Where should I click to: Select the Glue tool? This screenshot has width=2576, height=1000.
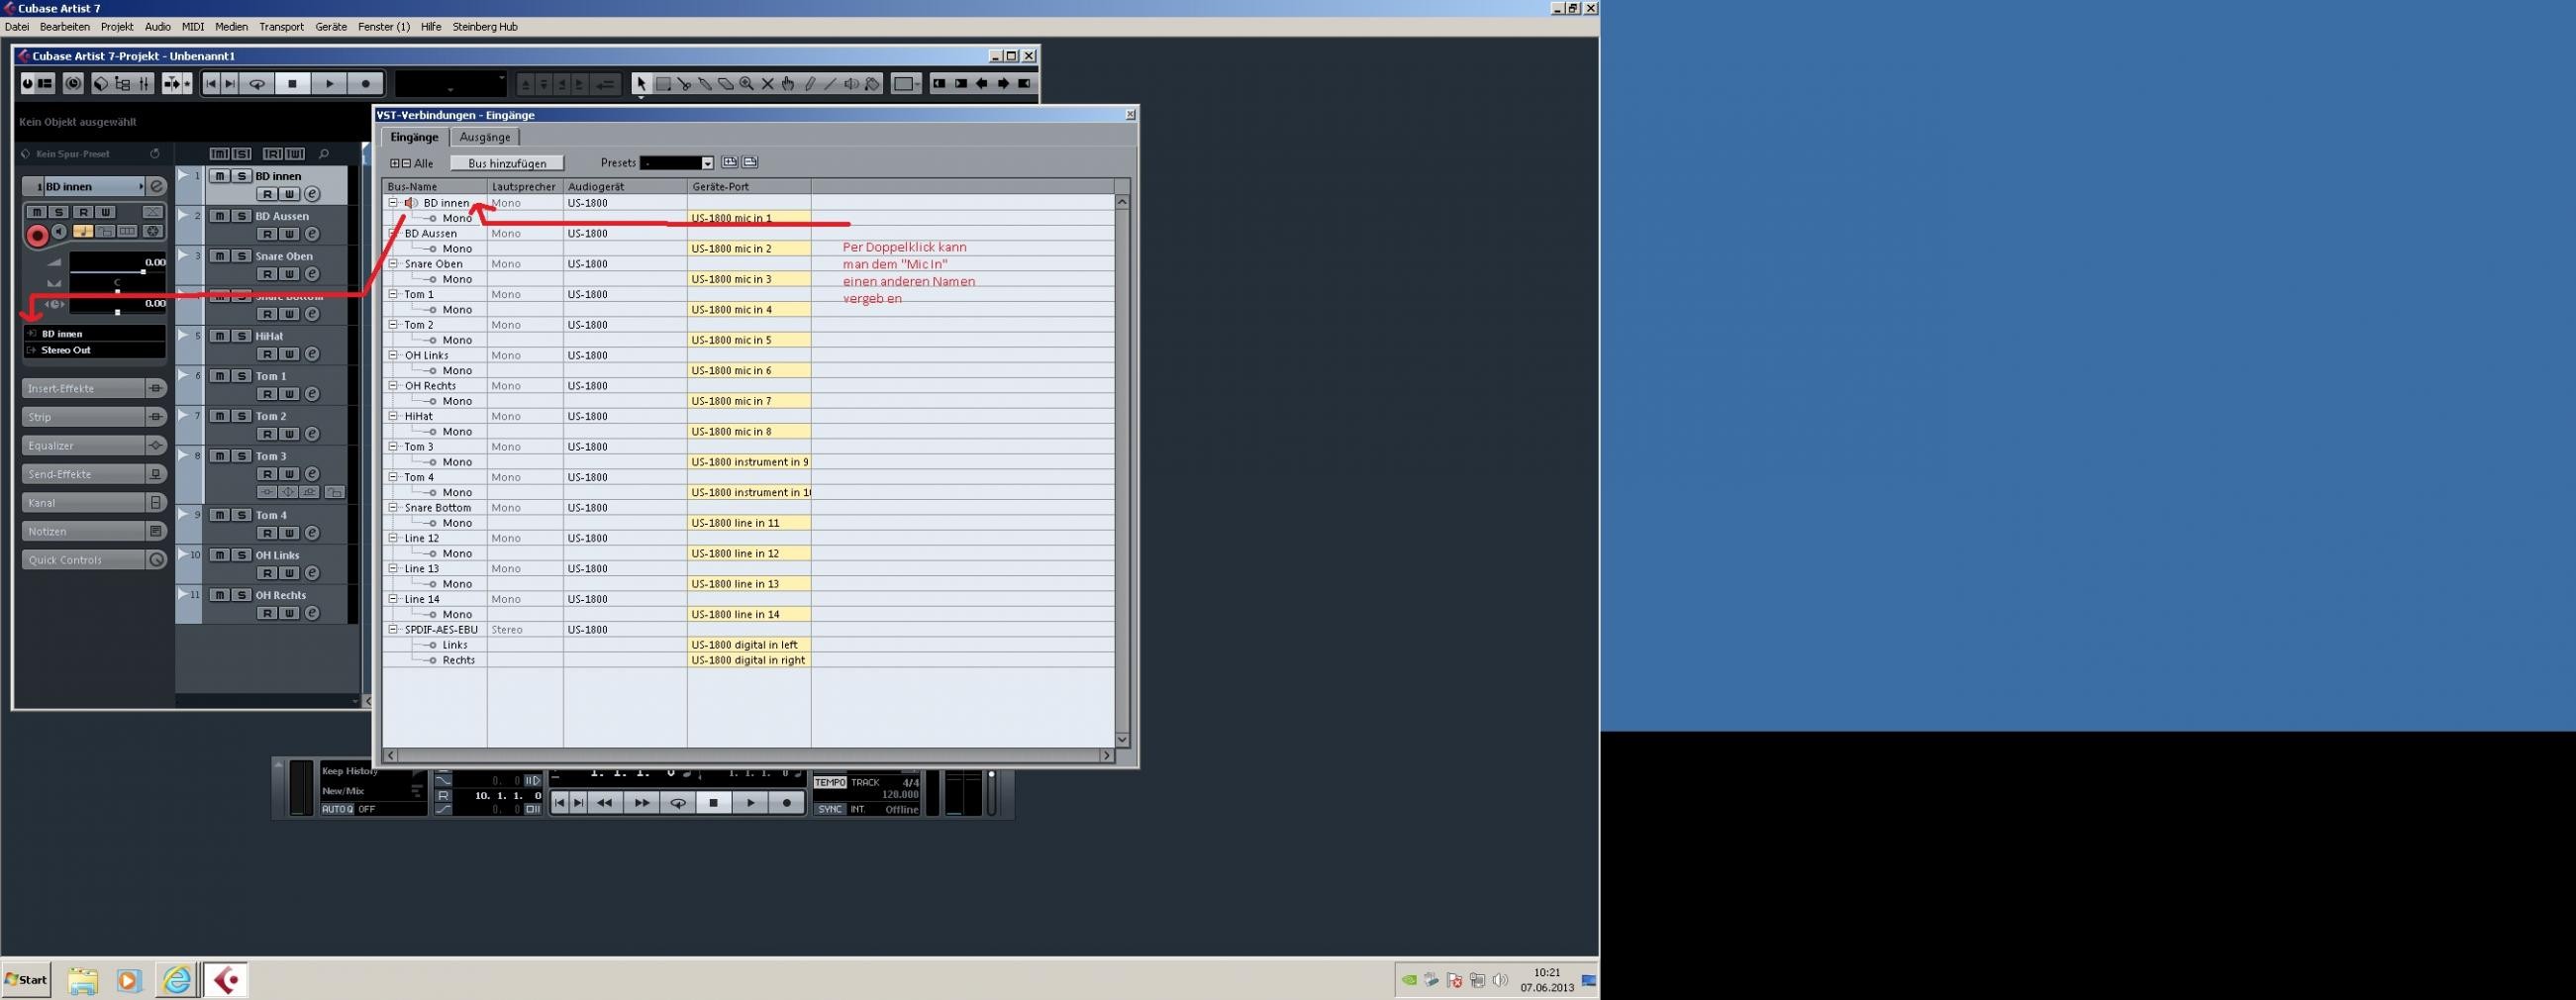(705, 84)
